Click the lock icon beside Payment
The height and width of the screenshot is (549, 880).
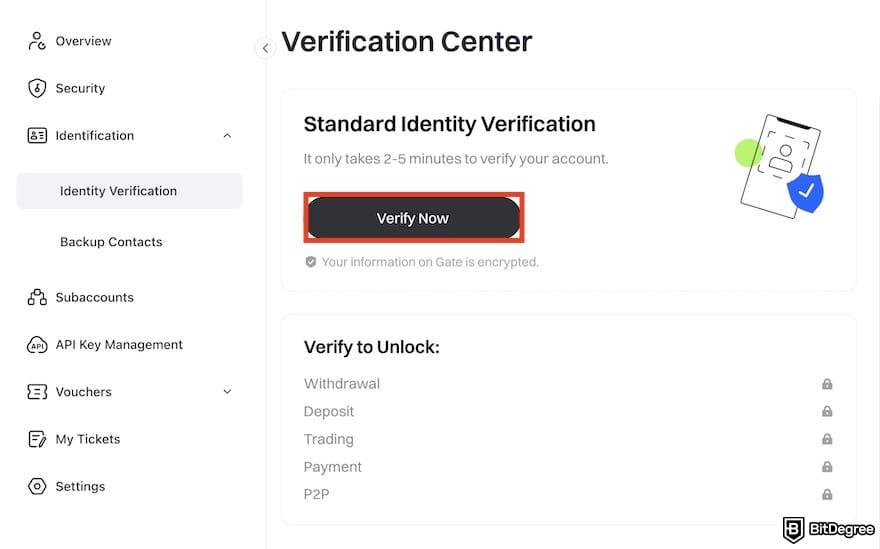coord(827,466)
